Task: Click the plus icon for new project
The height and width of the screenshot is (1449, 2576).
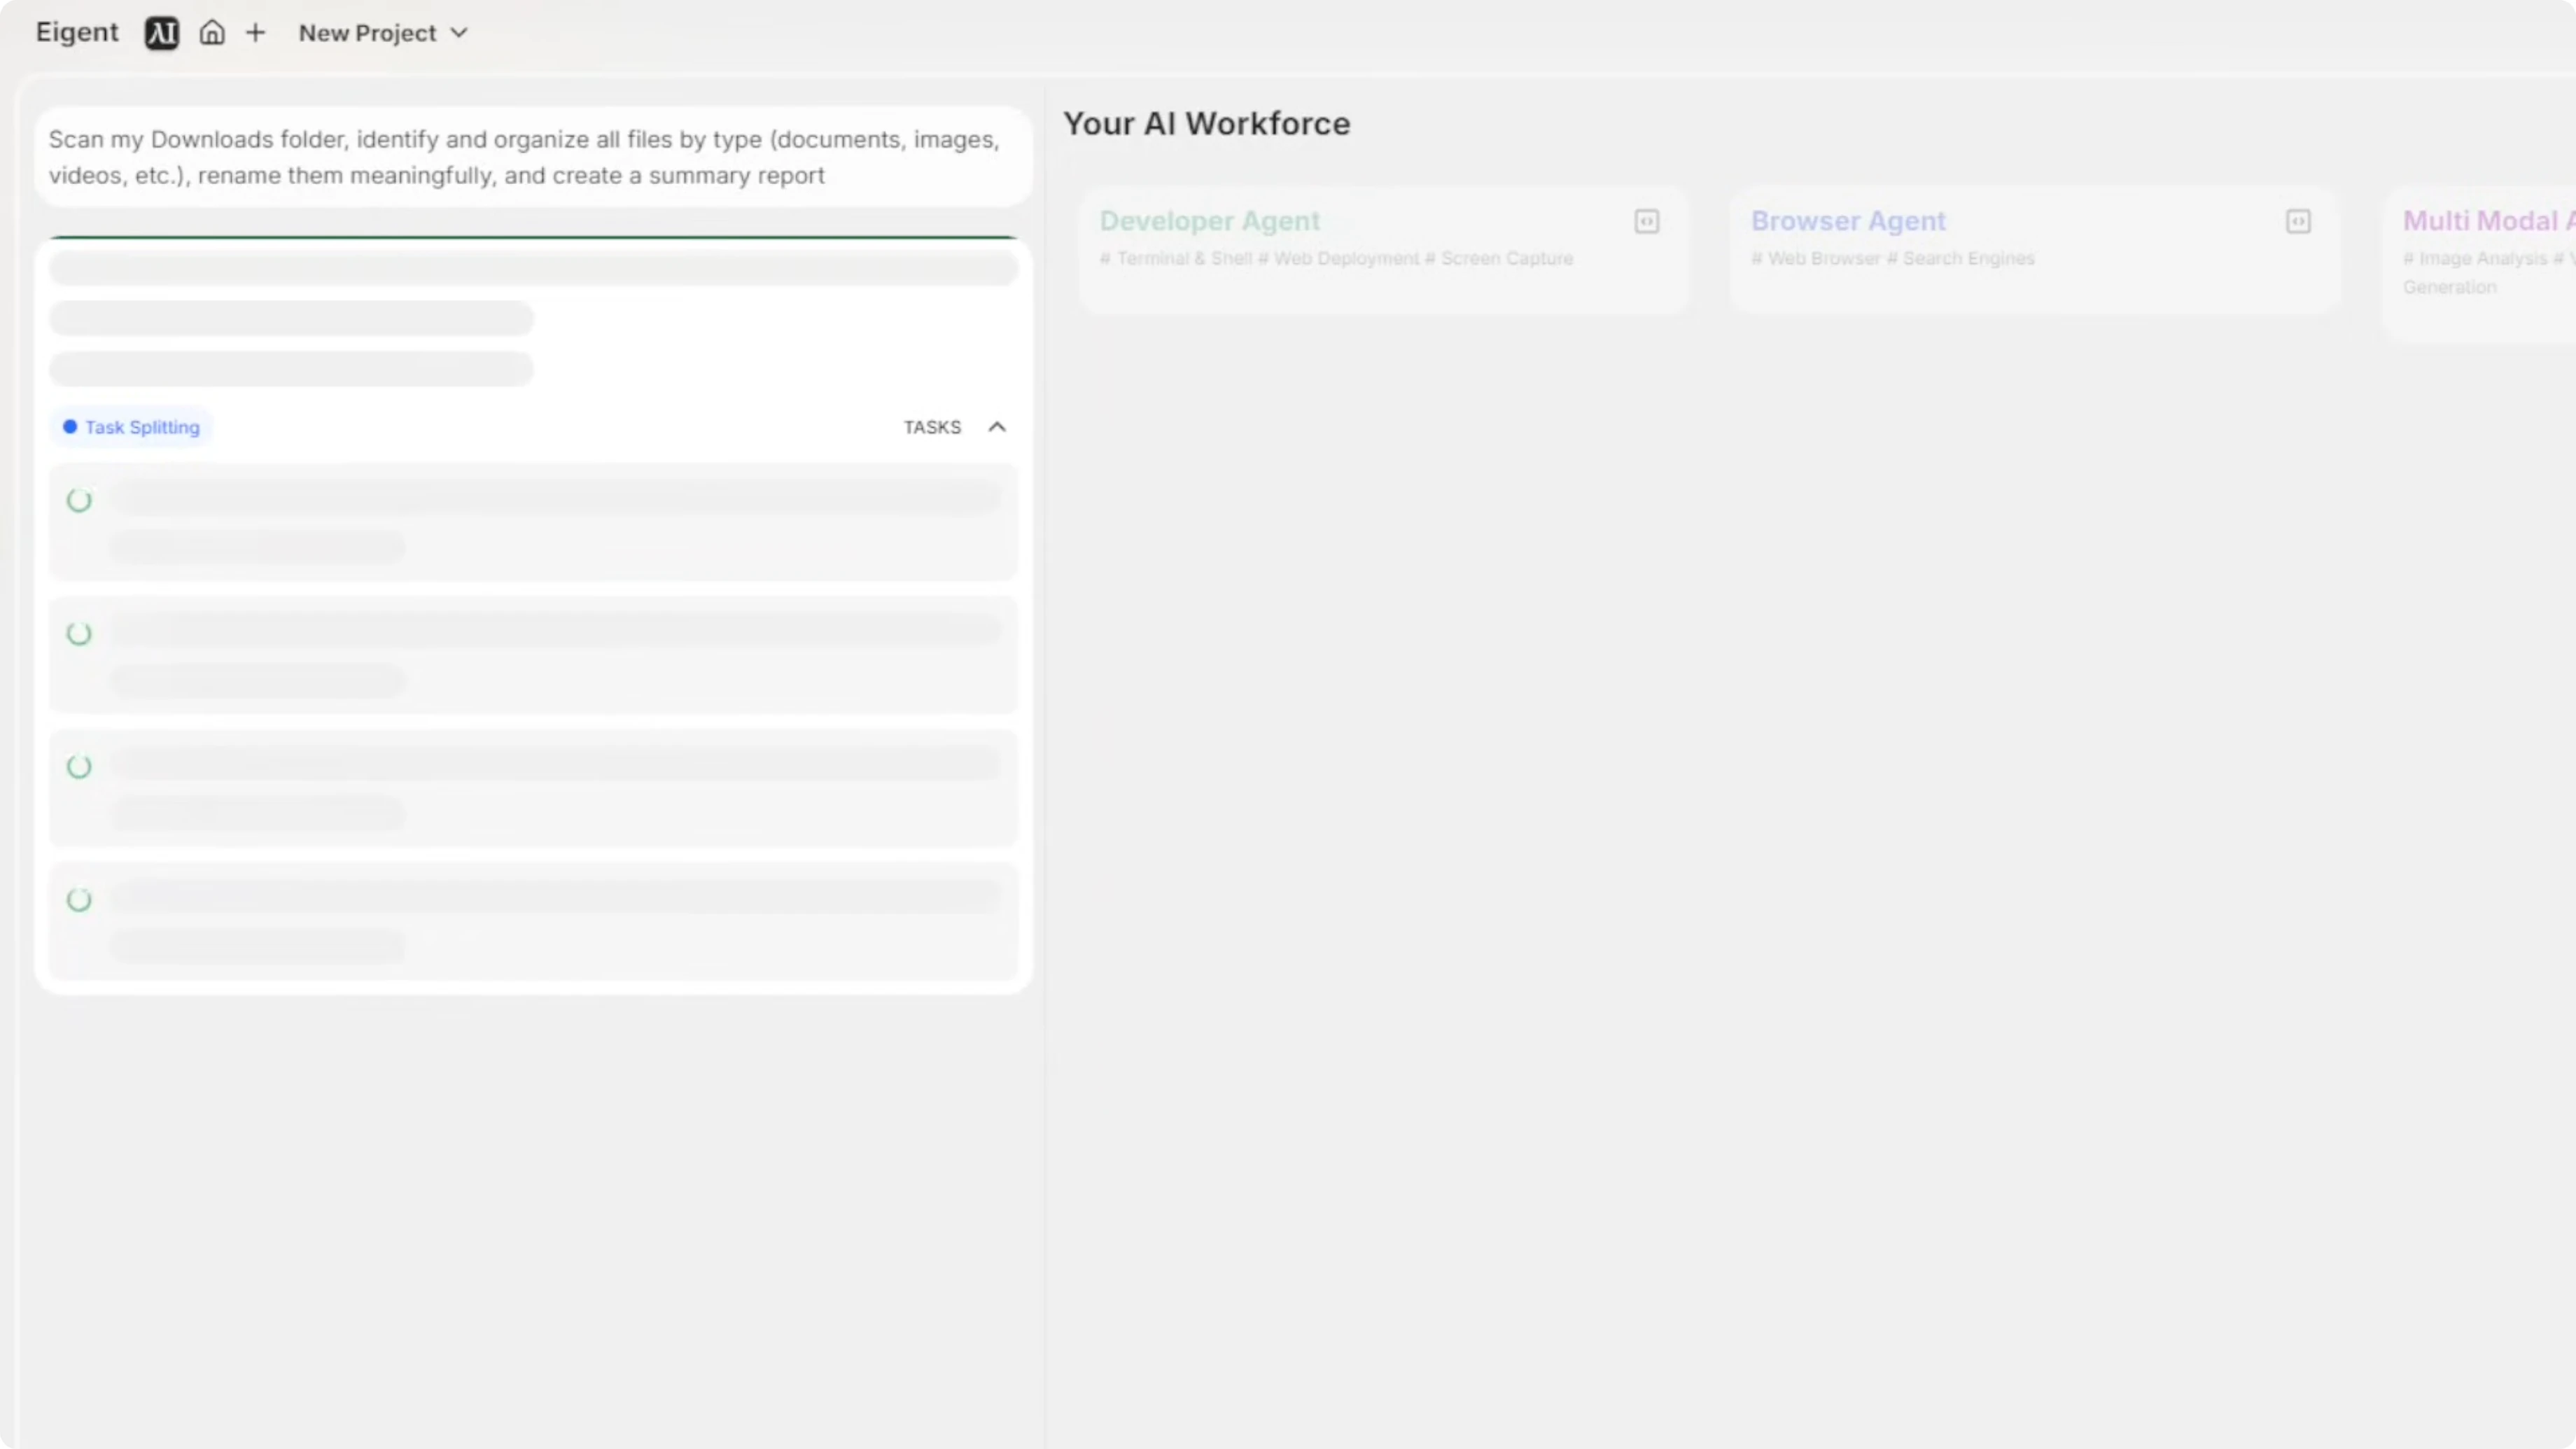Action: [x=256, y=33]
